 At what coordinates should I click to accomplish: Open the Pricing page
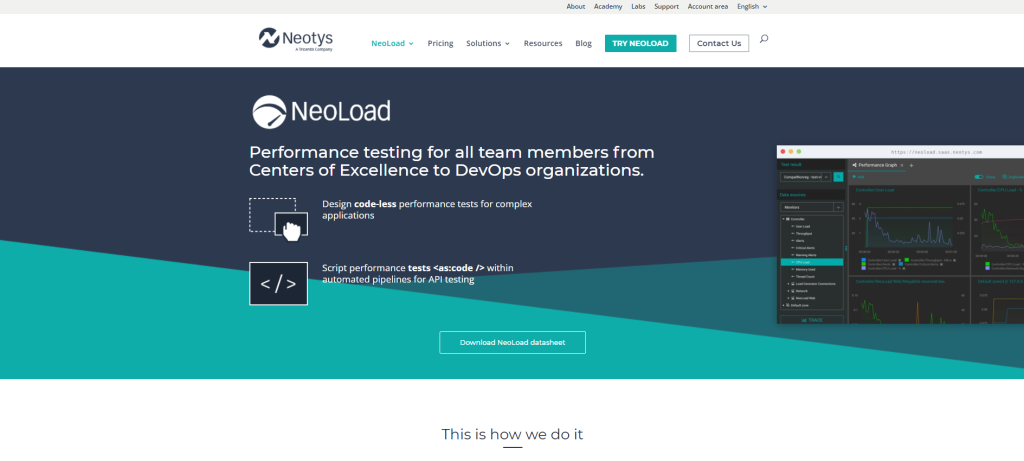coord(440,44)
